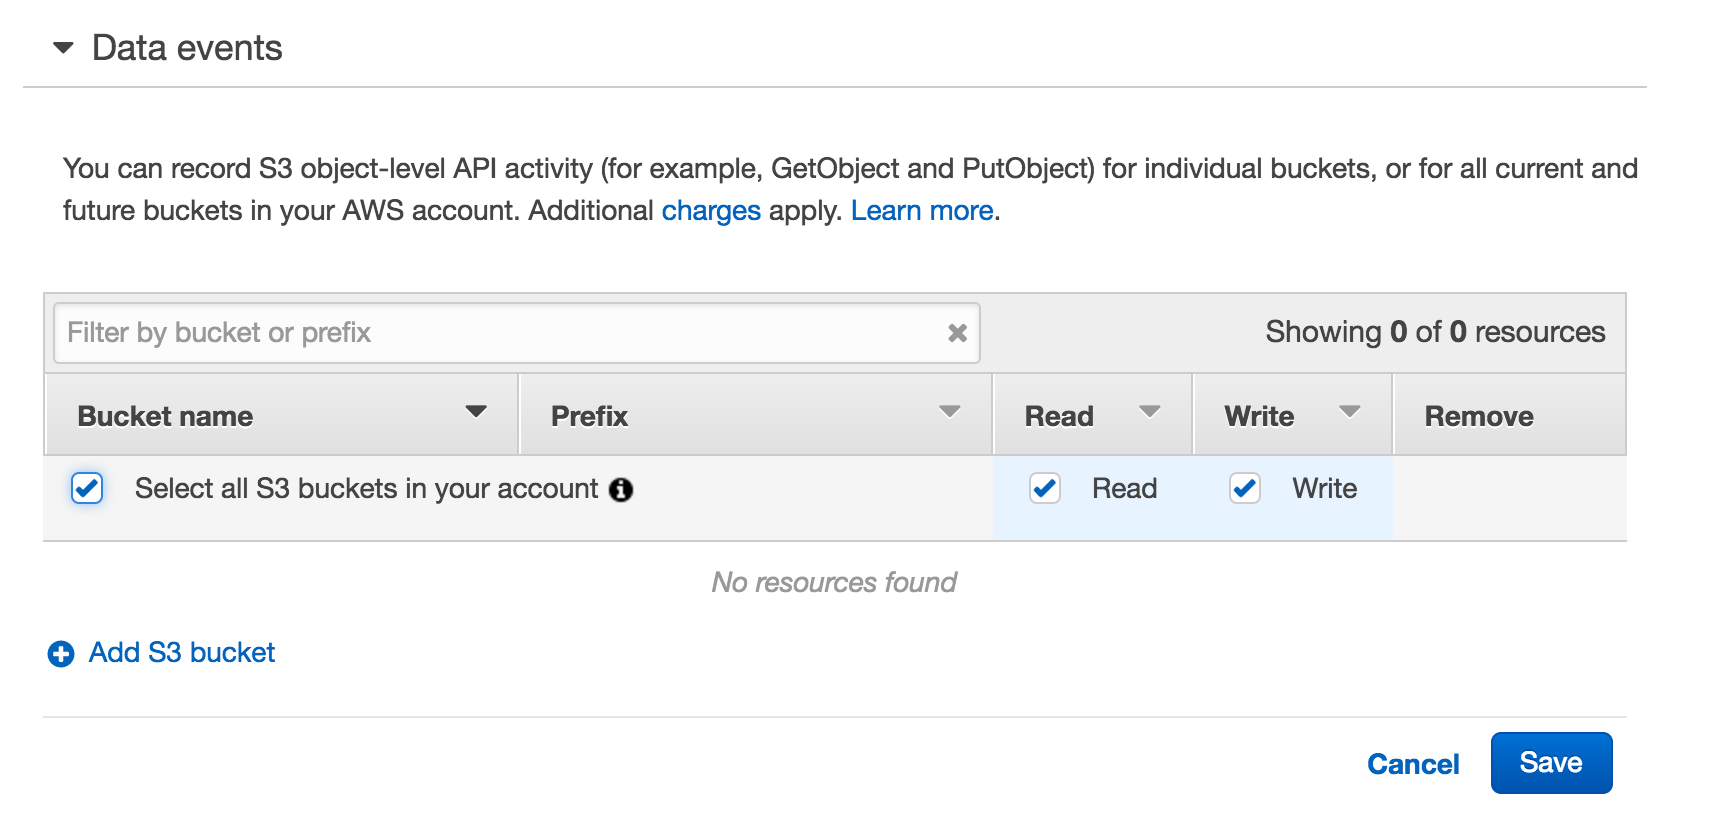
Task: Click the info icon beside Select all S3 buckets
Action: (x=621, y=490)
